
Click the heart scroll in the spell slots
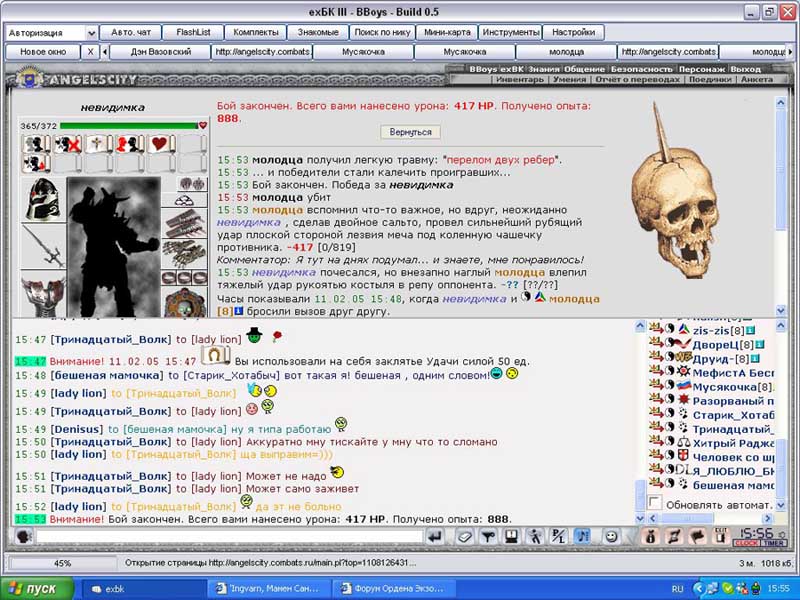tap(160, 144)
